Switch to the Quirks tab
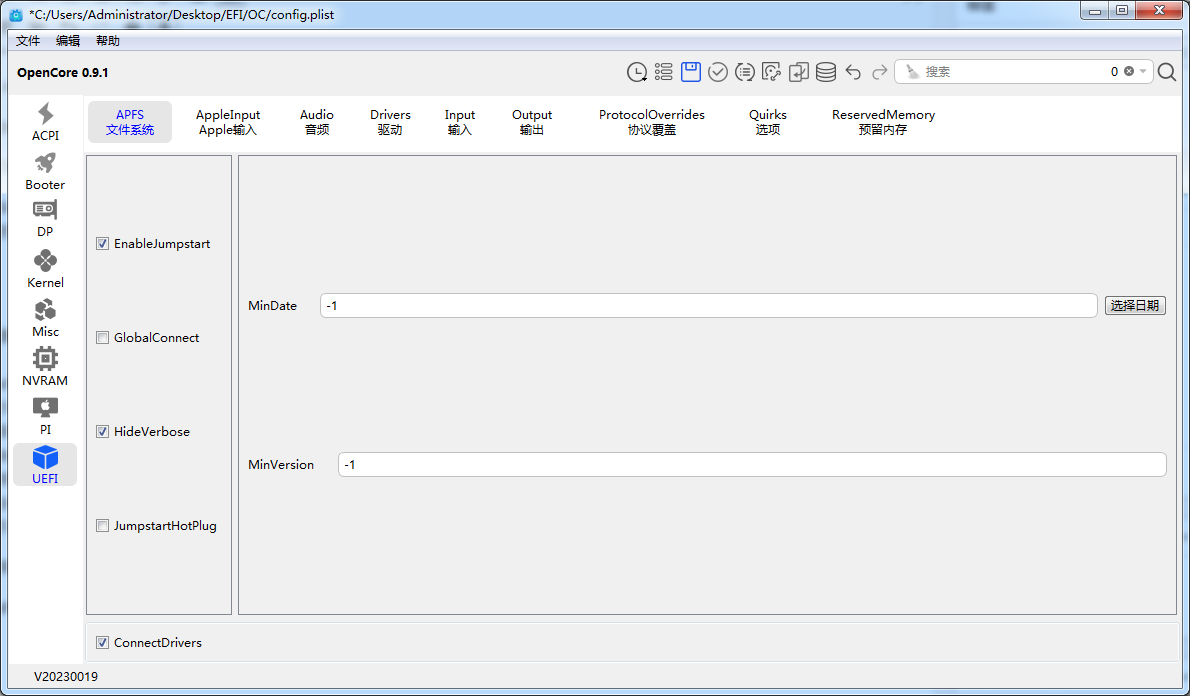Viewport: 1190px width, 696px height. [x=767, y=122]
